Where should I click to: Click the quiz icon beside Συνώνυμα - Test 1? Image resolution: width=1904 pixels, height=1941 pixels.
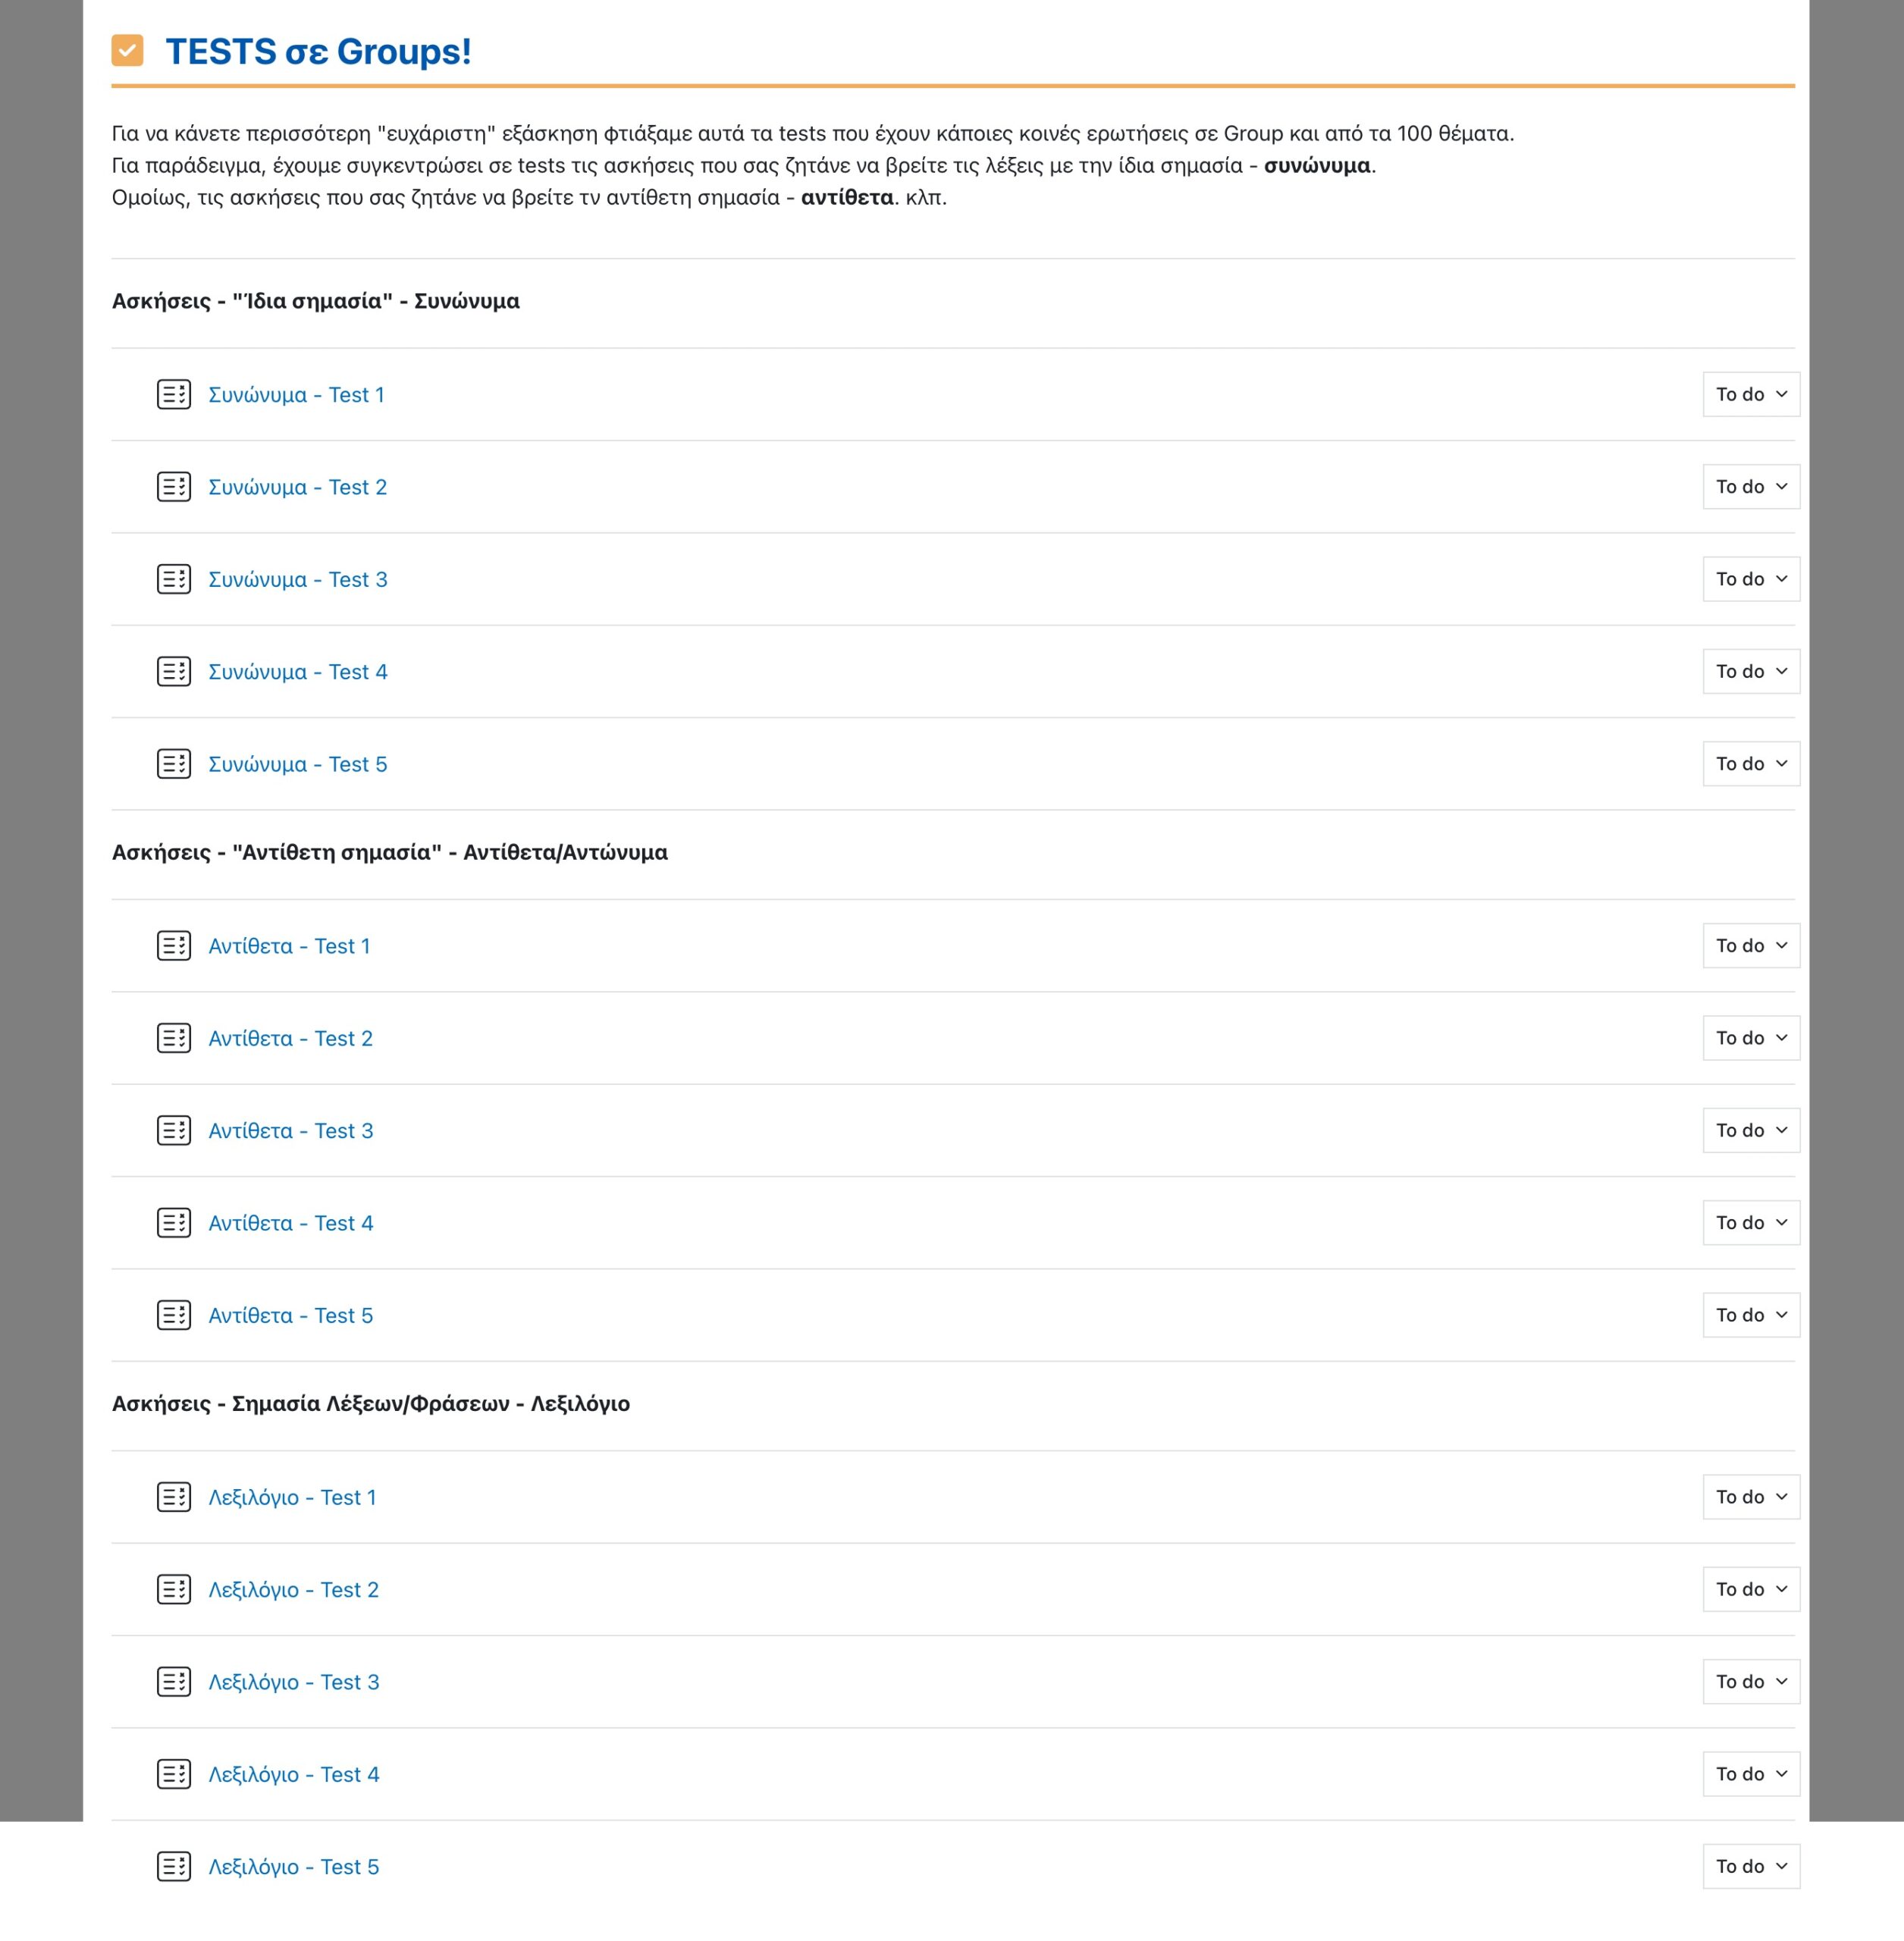174,395
